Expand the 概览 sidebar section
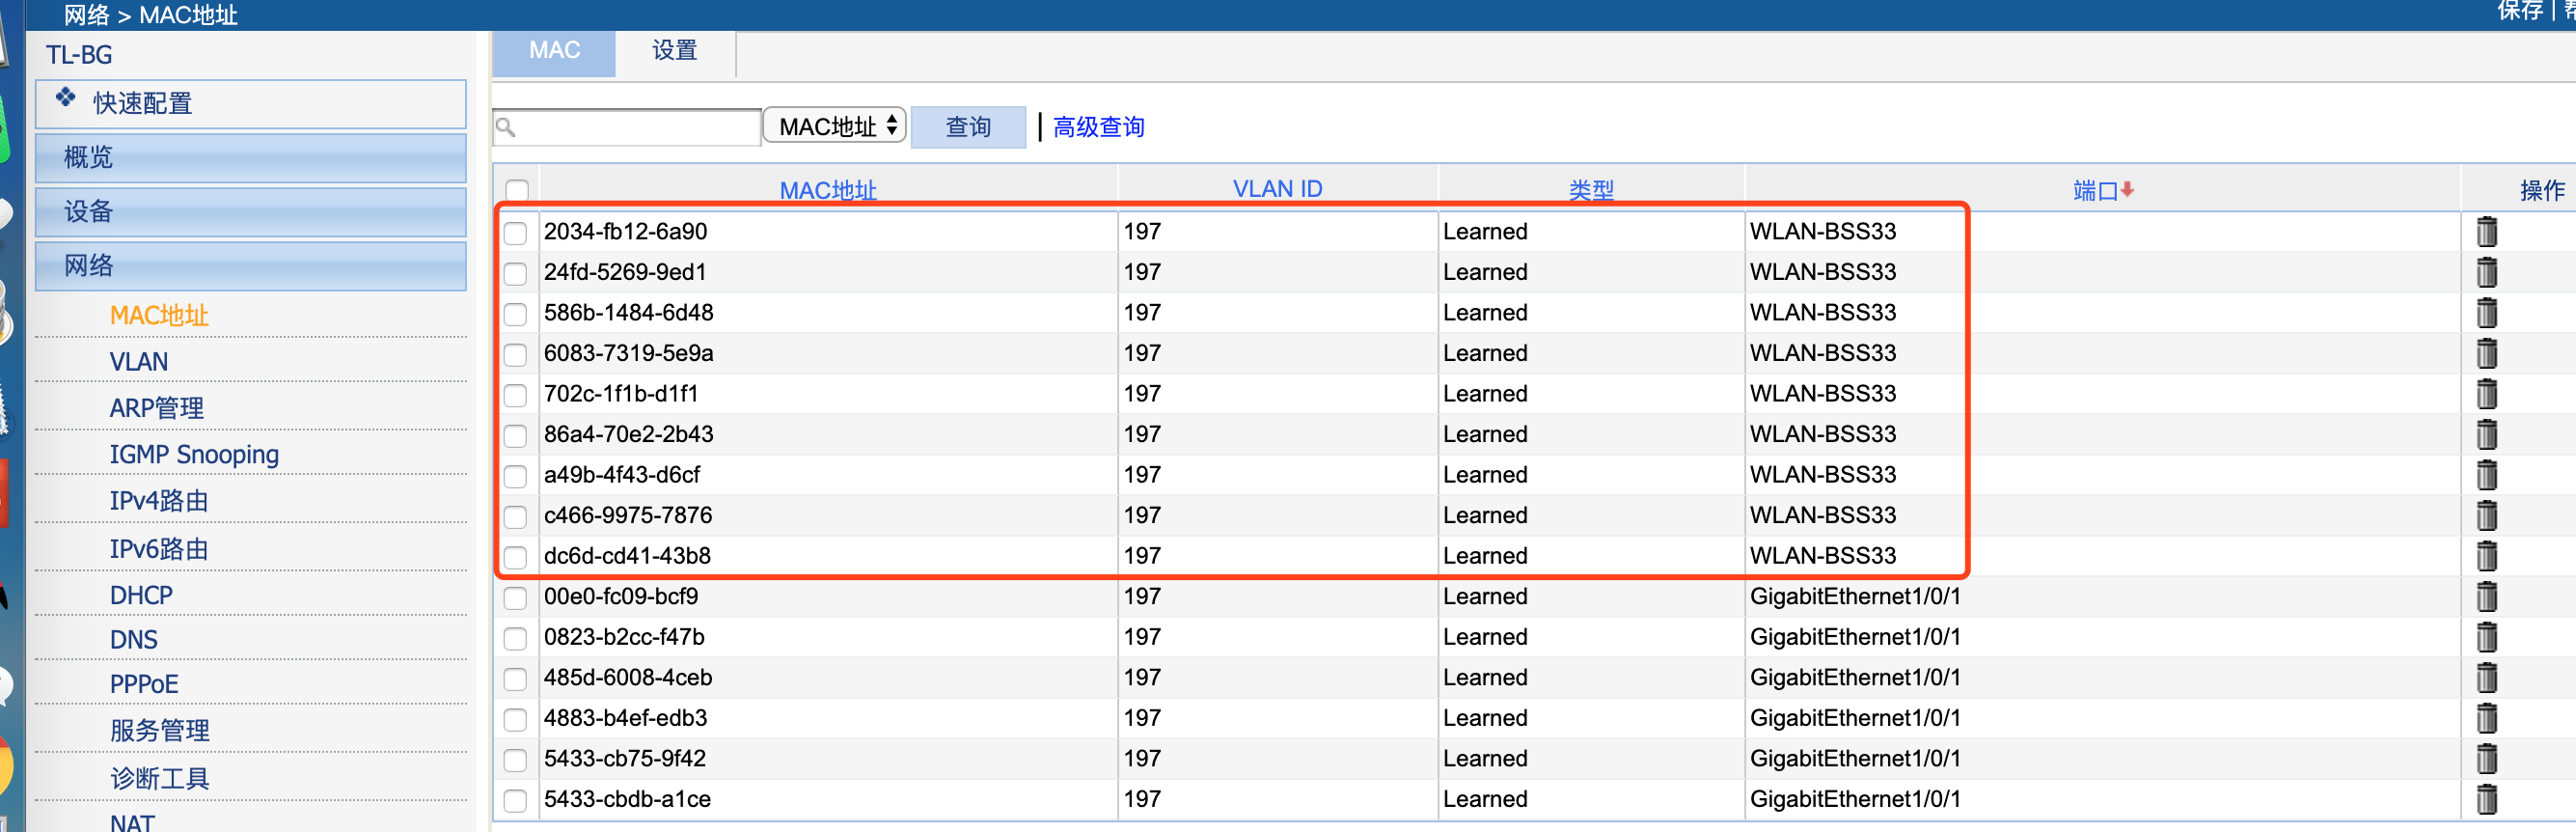The image size is (2576, 832). point(251,158)
